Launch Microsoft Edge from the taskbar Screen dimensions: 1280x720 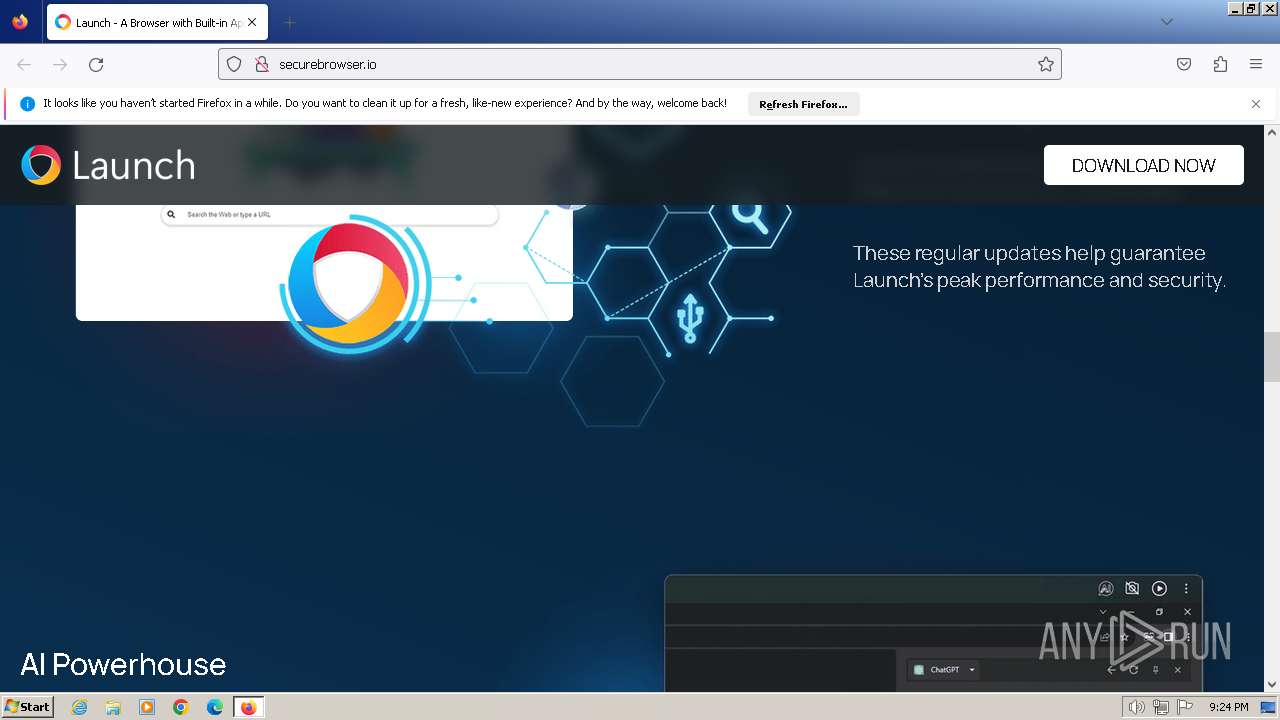coord(215,707)
